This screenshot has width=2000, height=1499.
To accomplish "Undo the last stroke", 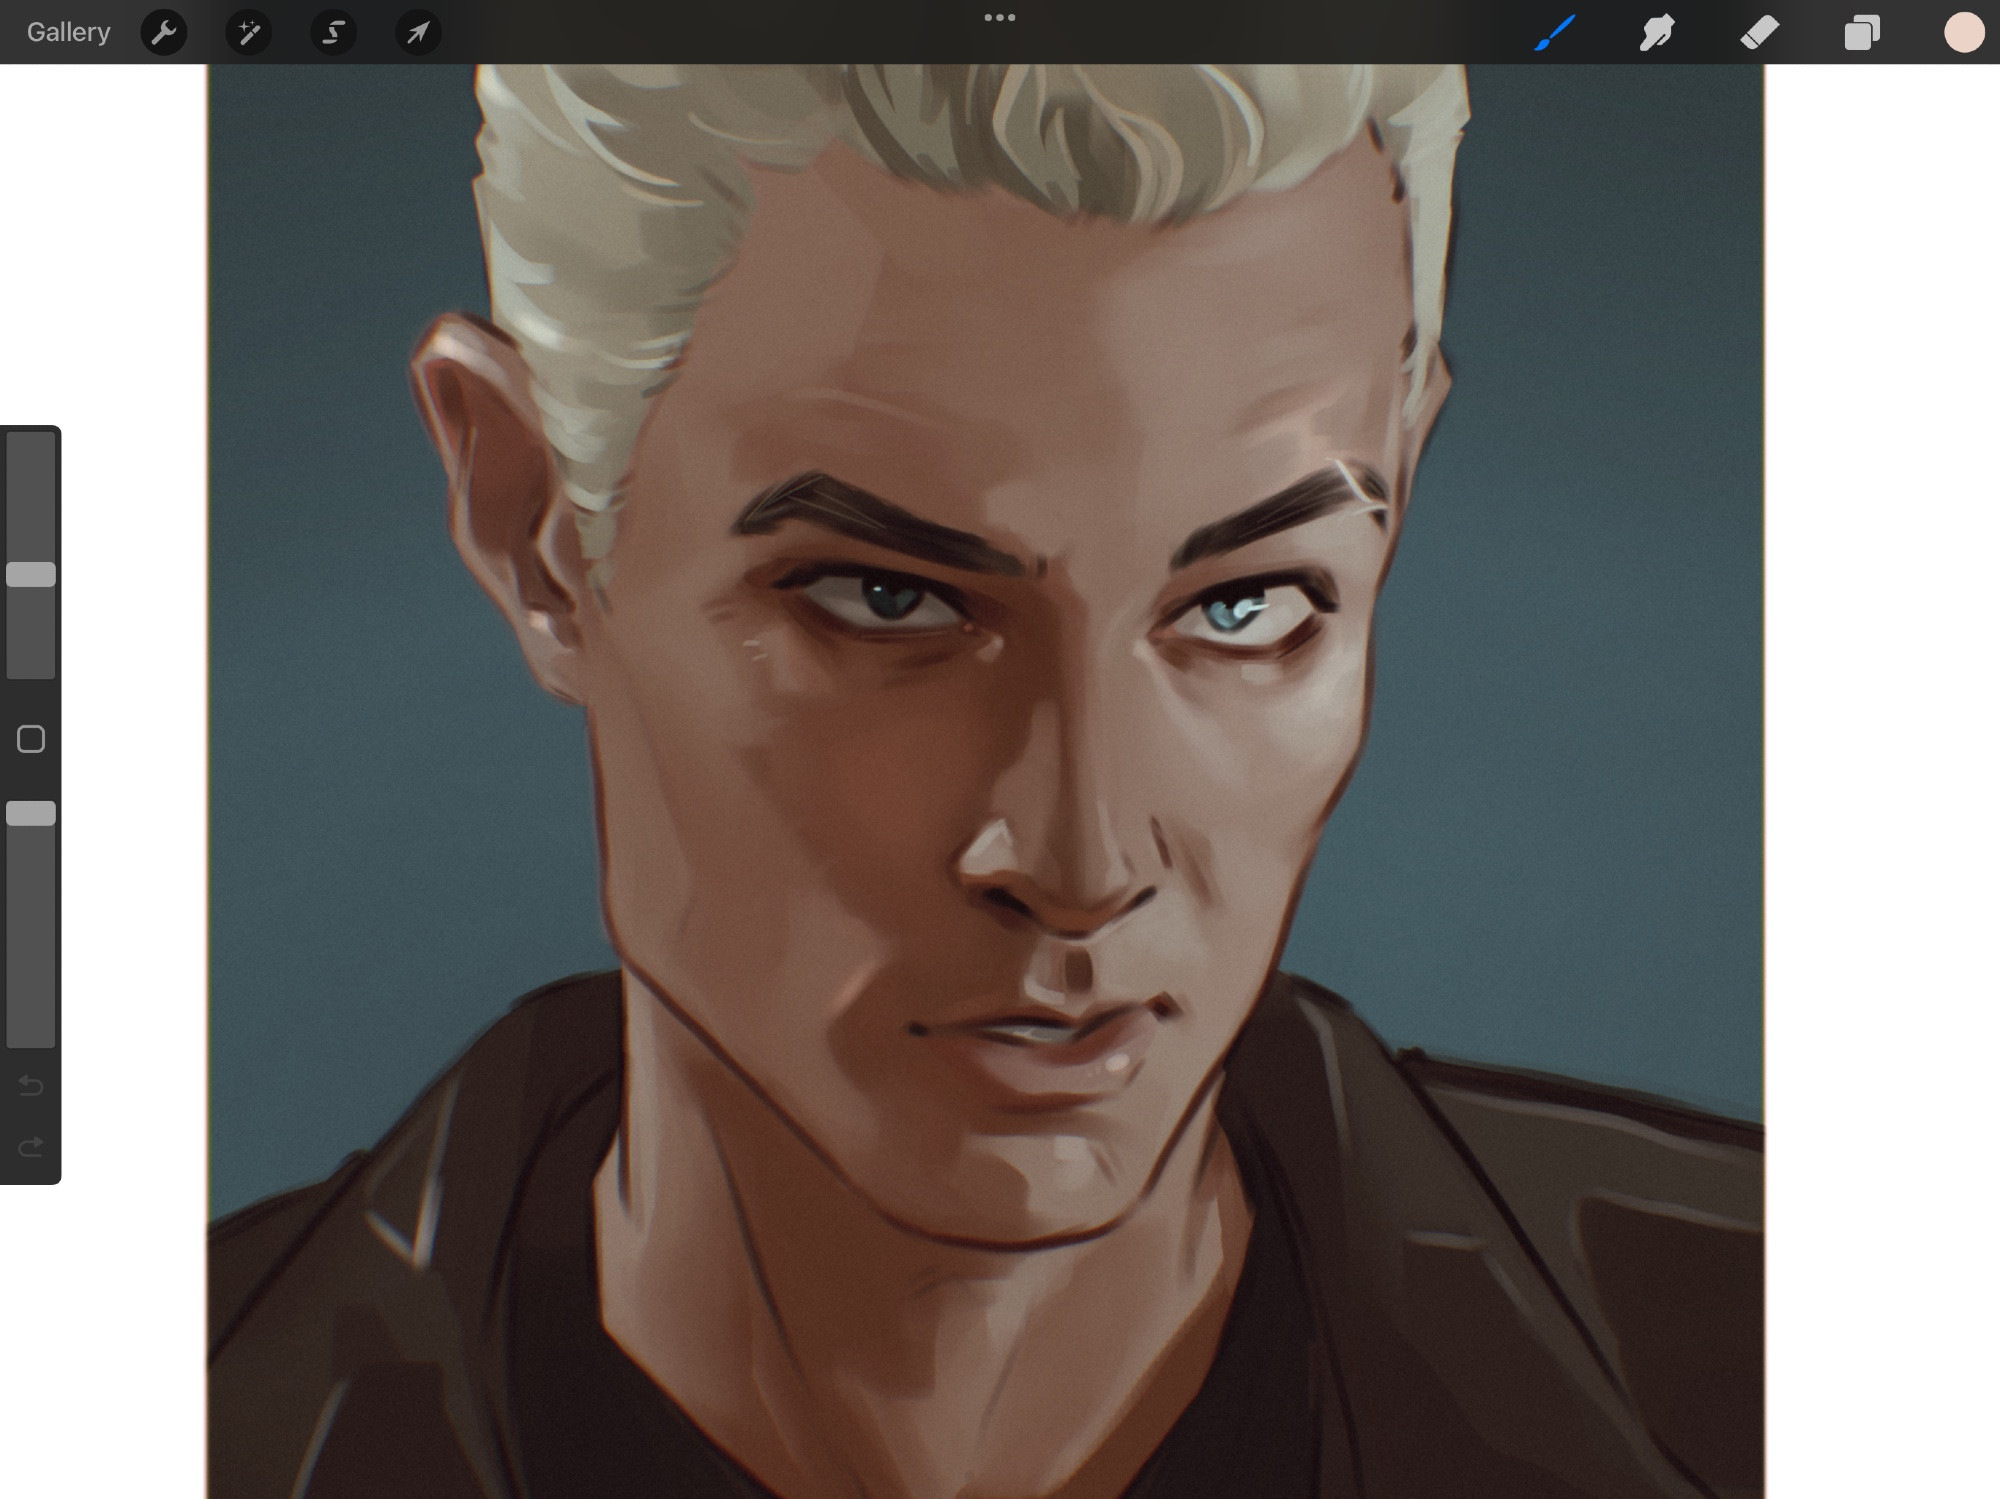I will [31, 1085].
